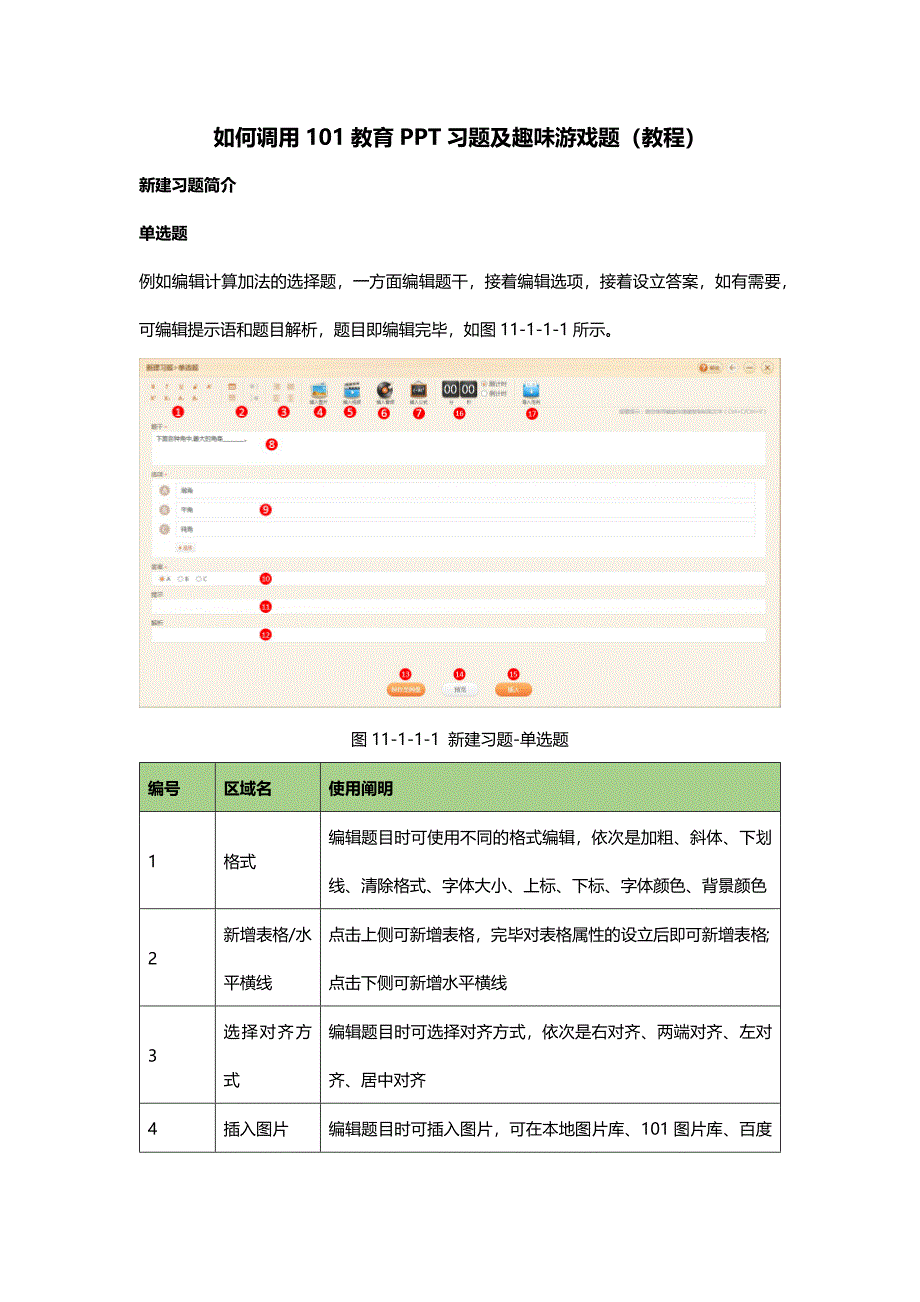Click the Import Exercise icon on far right
Image resolution: width=920 pixels, height=1302 pixels.
531,390
